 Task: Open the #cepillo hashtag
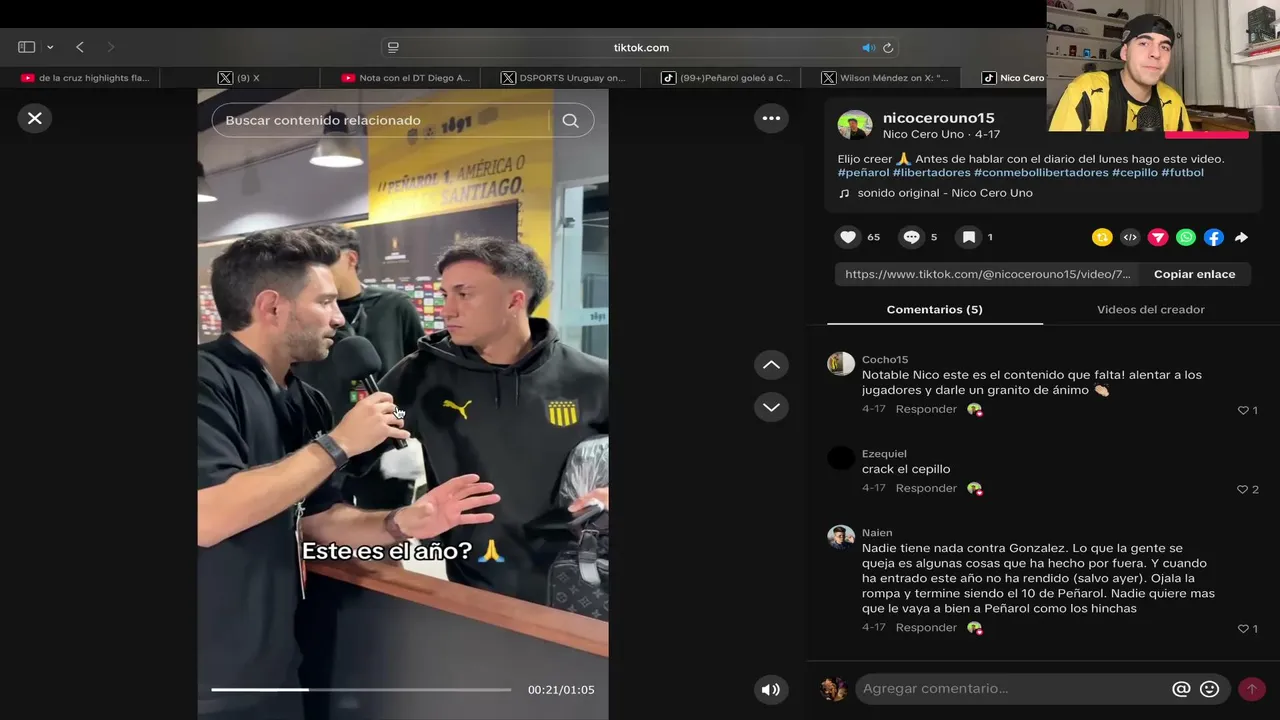[x=1135, y=172]
